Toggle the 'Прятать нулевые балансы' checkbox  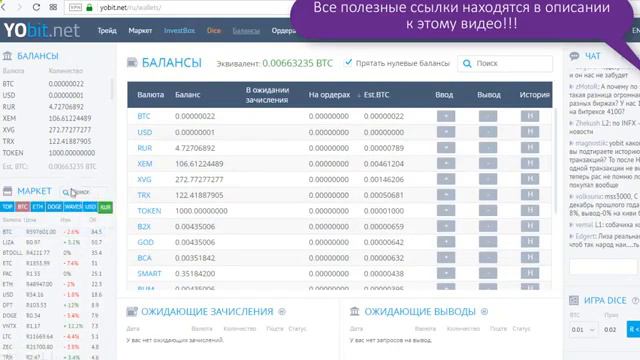pos(348,62)
